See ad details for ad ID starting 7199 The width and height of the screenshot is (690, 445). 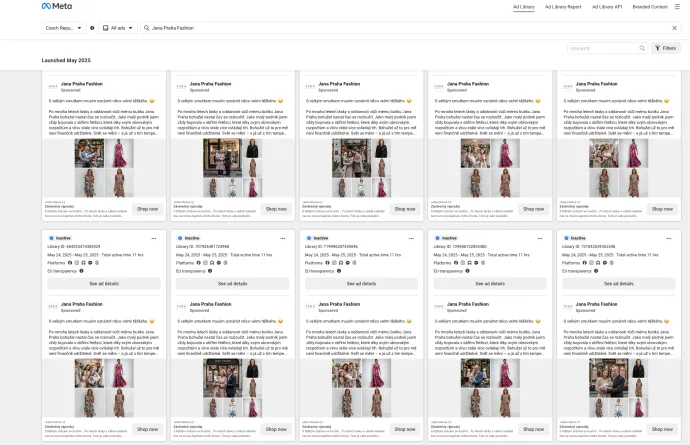[x=361, y=283]
